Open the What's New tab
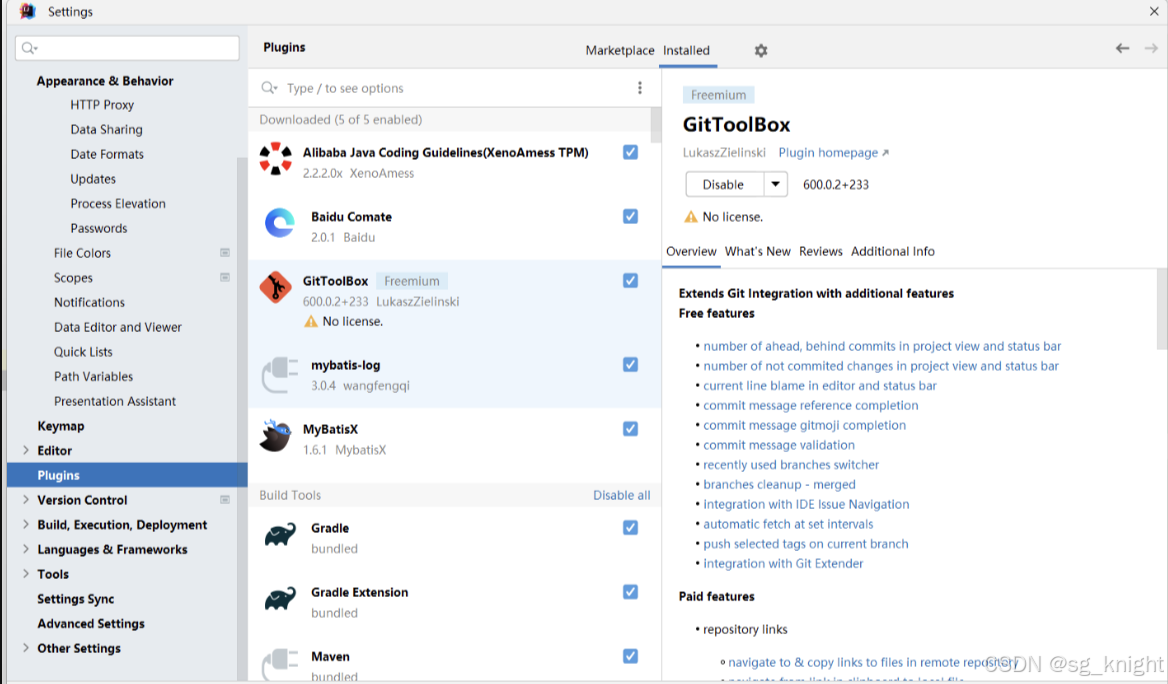The width and height of the screenshot is (1168, 684). pos(758,251)
